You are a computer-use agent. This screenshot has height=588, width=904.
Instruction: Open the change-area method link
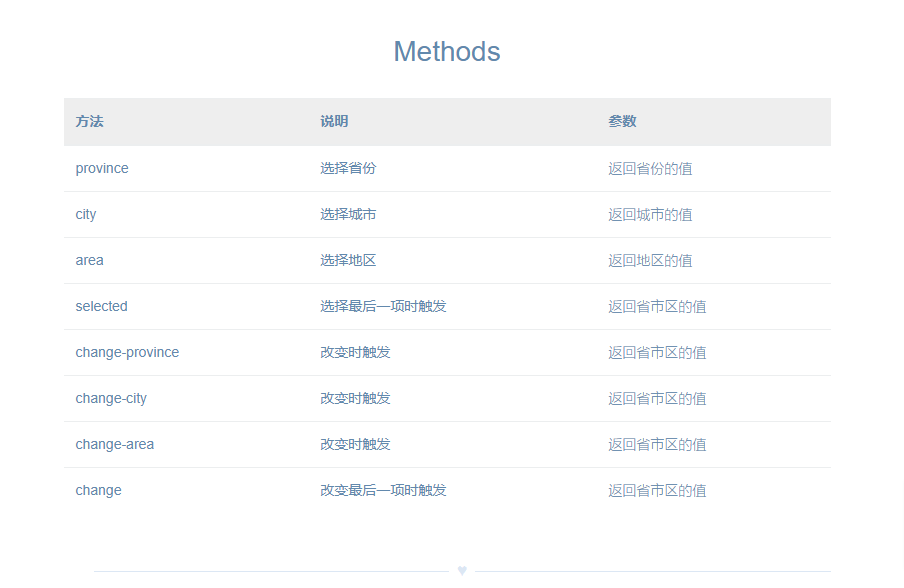[114, 444]
